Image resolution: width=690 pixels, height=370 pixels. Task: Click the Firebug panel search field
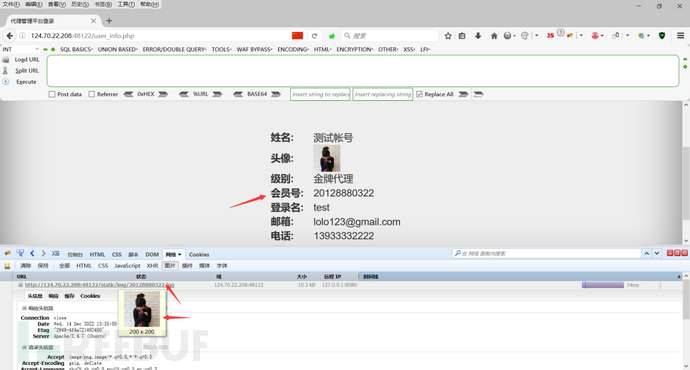[546, 253]
